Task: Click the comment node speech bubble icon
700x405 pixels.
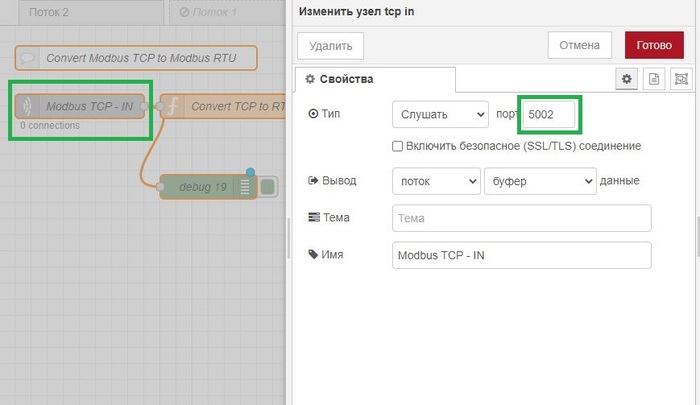Action: pyautogui.click(x=29, y=58)
